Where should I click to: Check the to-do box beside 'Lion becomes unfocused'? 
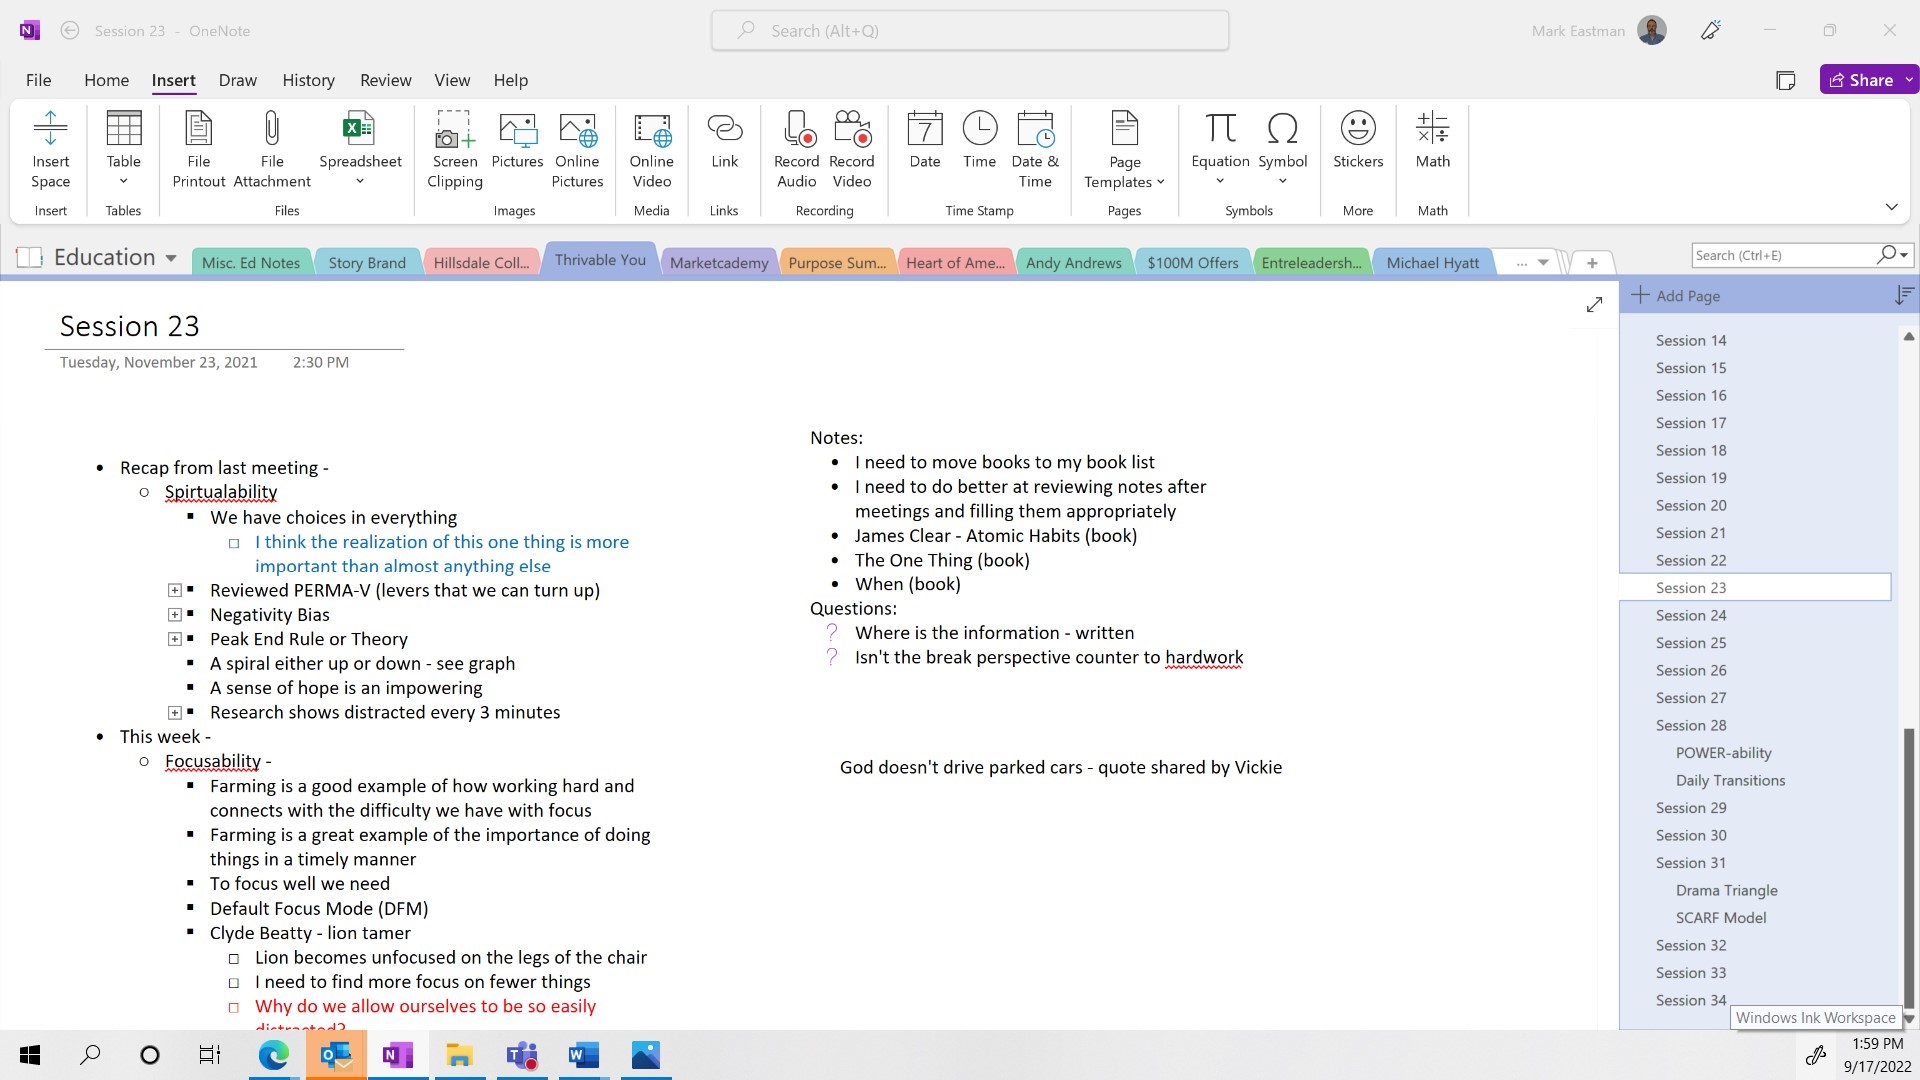(235, 958)
